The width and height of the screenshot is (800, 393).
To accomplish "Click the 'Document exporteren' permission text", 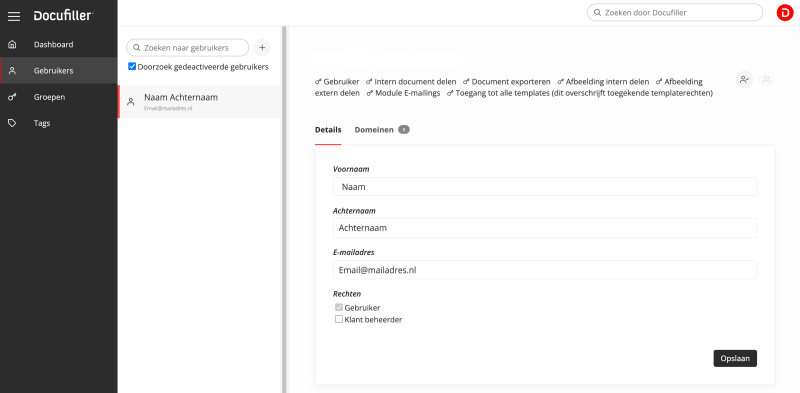I will pyautogui.click(x=511, y=82).
